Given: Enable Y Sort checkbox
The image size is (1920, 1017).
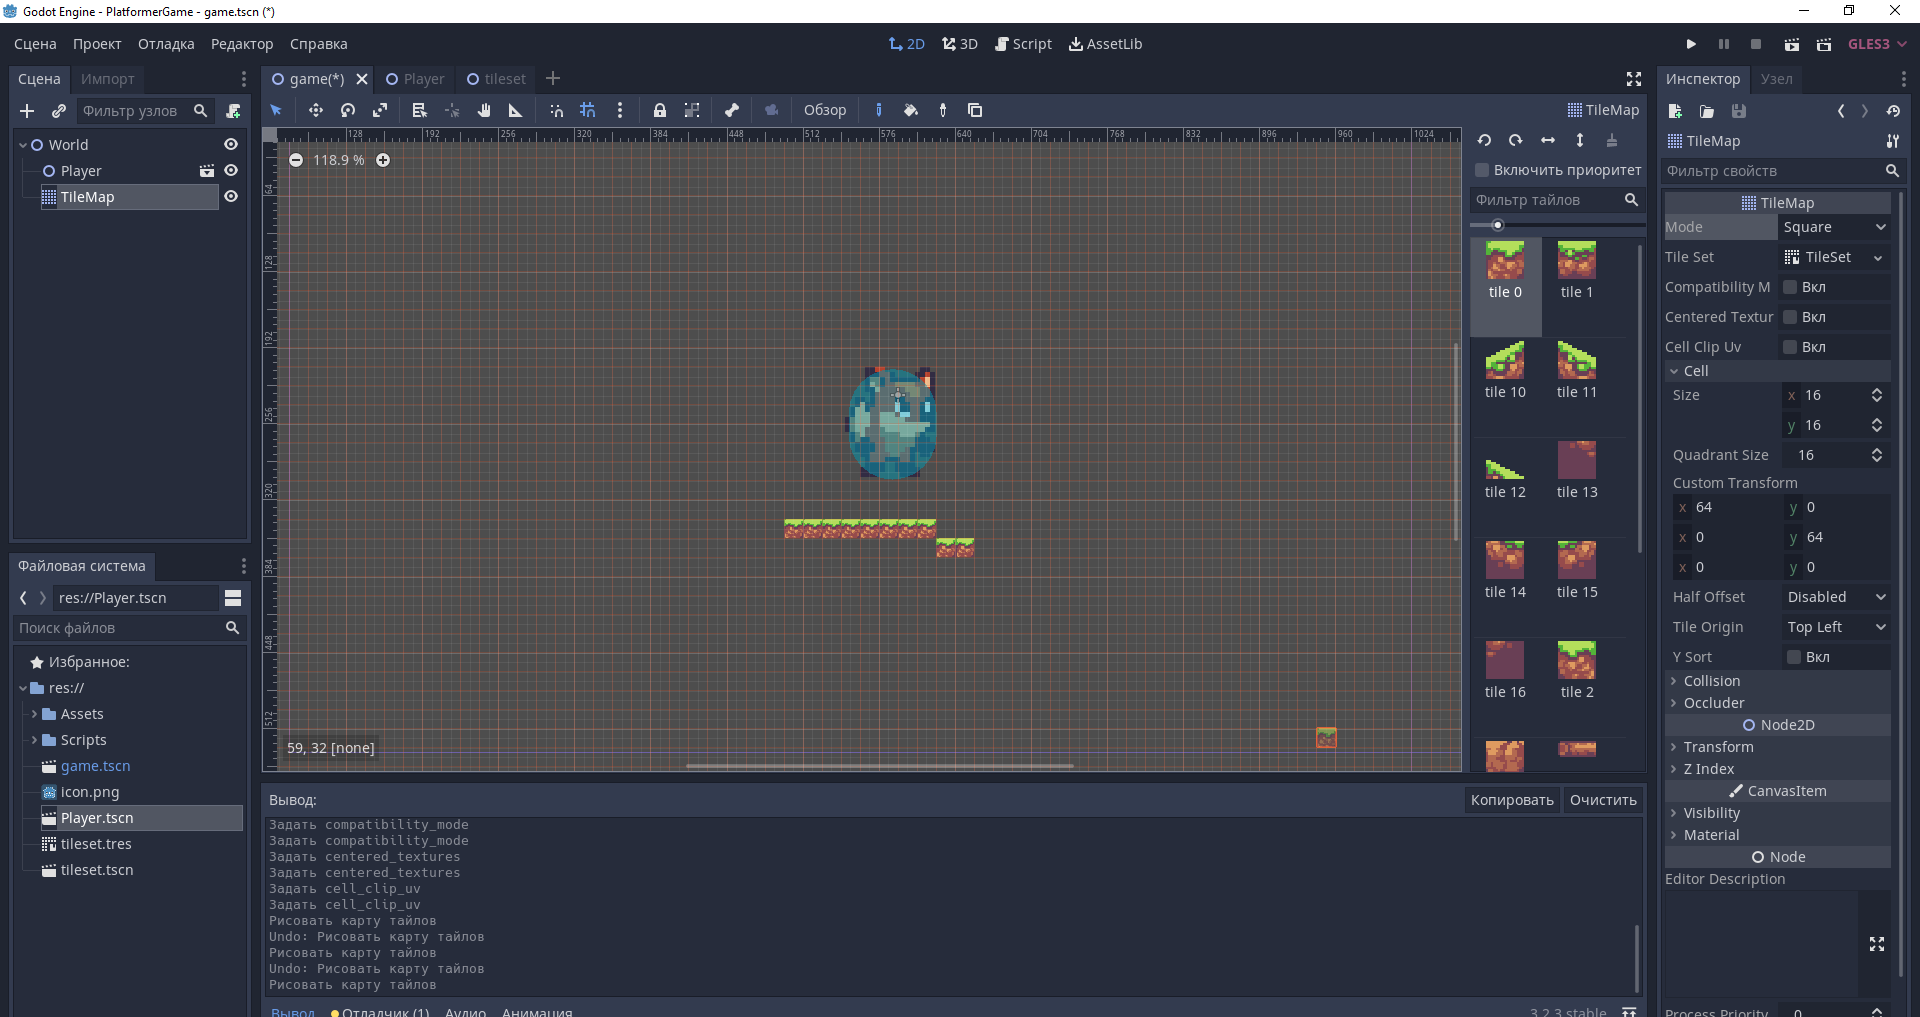Looking at the screenshot, I should pos(1794,657).
